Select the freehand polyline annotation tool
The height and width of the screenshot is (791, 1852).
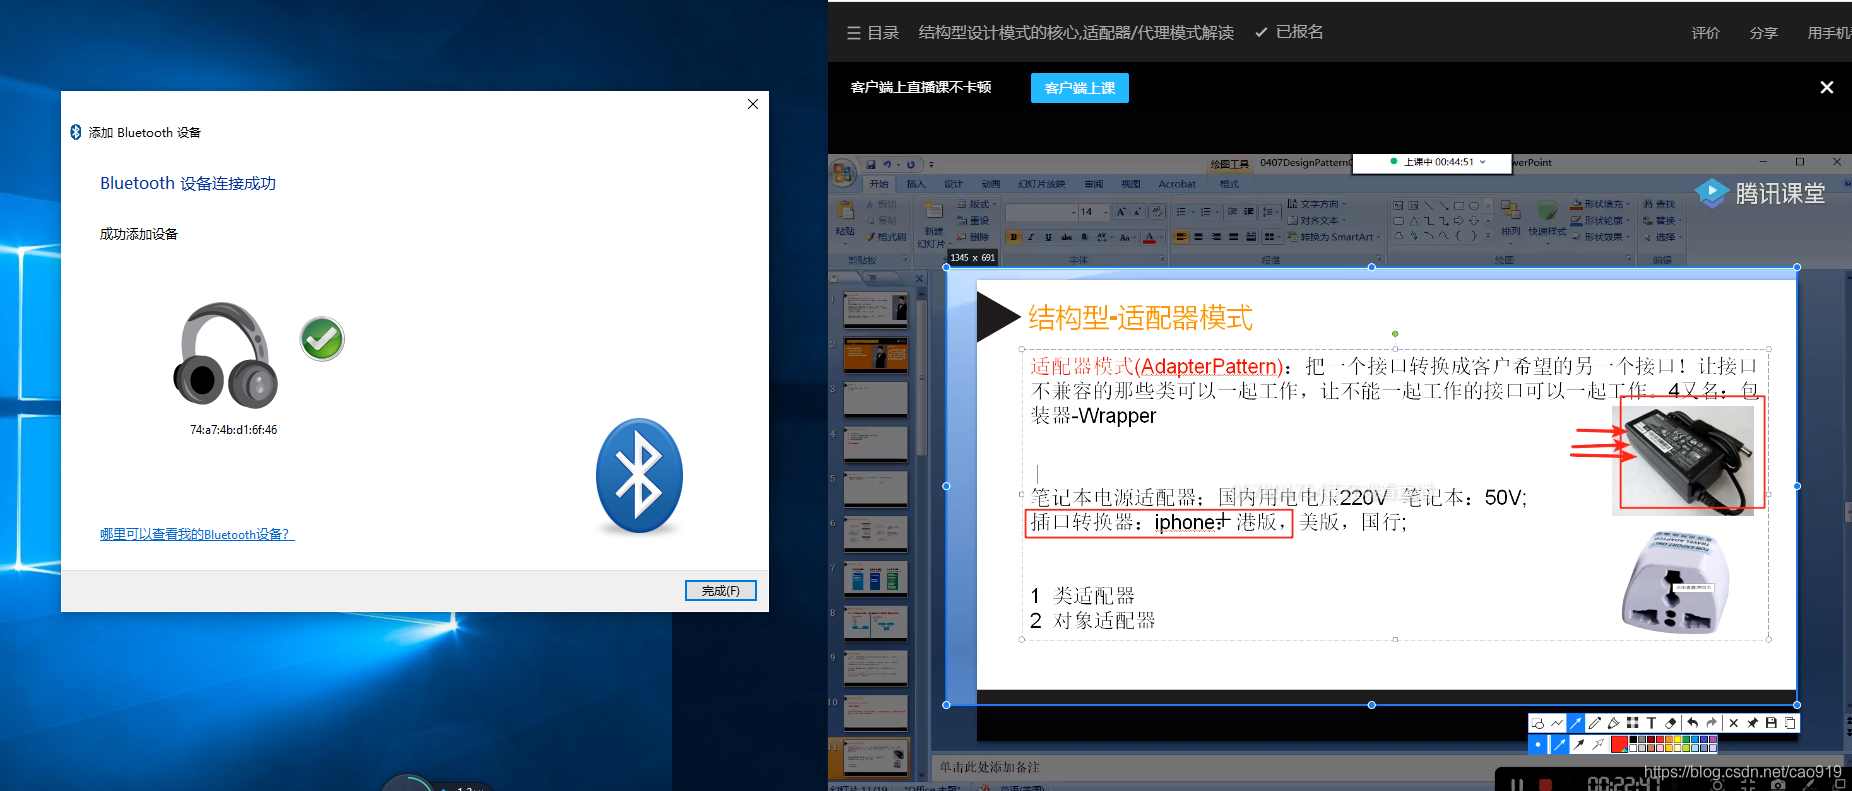(1557, 723)
